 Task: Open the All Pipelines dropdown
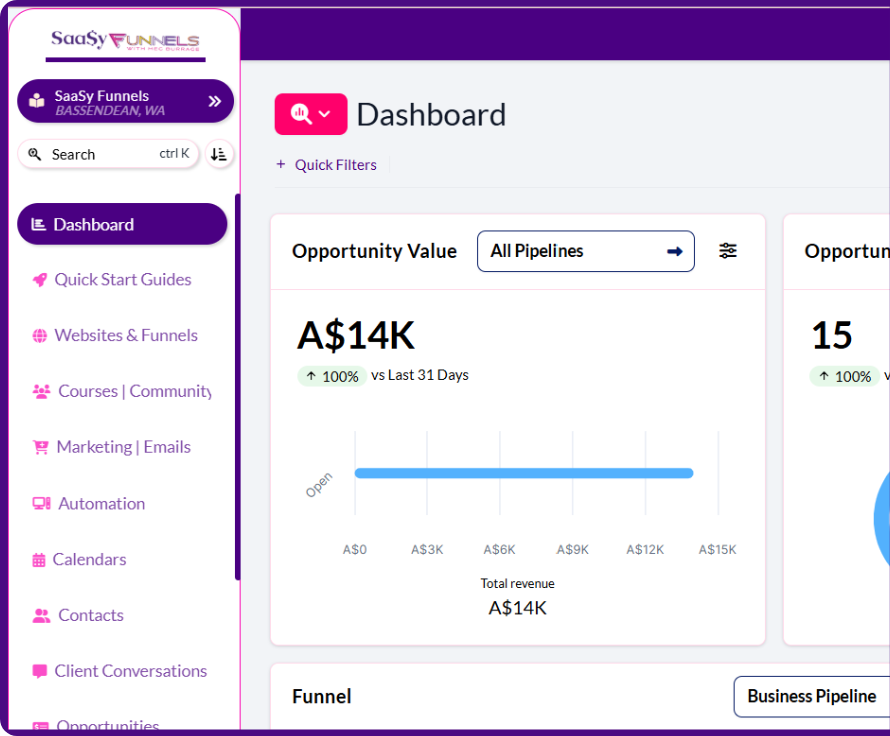click(585, 251)
